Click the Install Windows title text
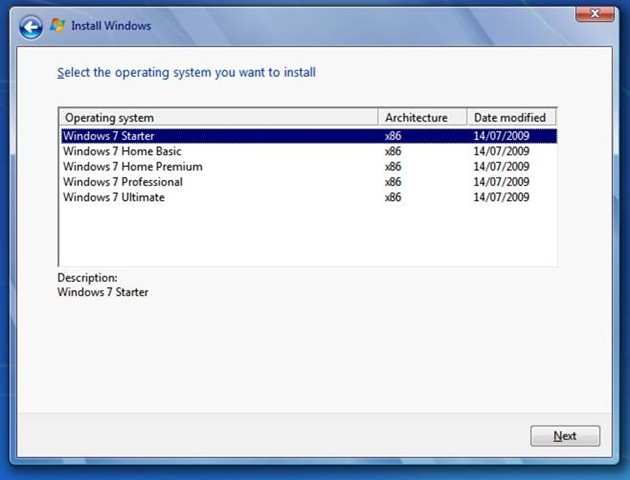The image size is (630, 480). point(111,26)
